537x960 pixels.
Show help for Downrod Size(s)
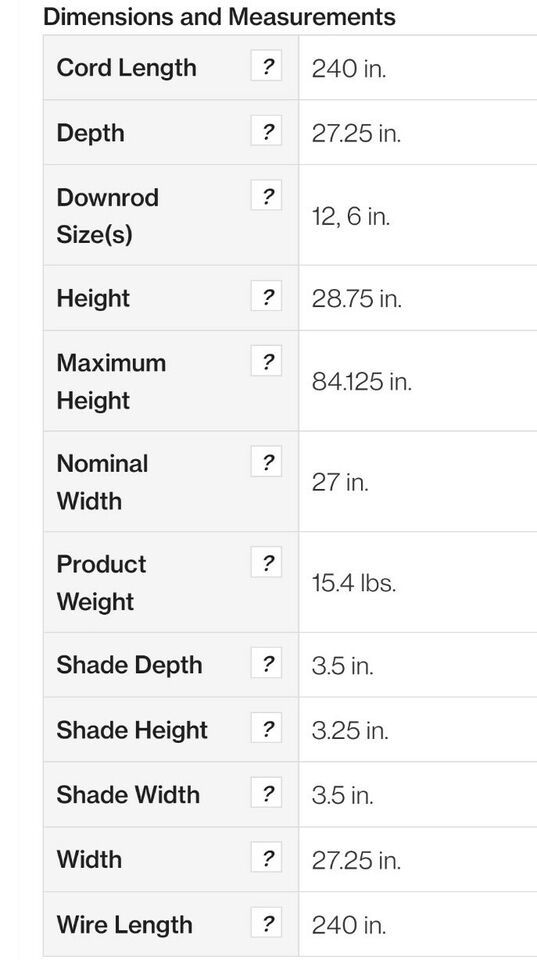pos(266,195)
